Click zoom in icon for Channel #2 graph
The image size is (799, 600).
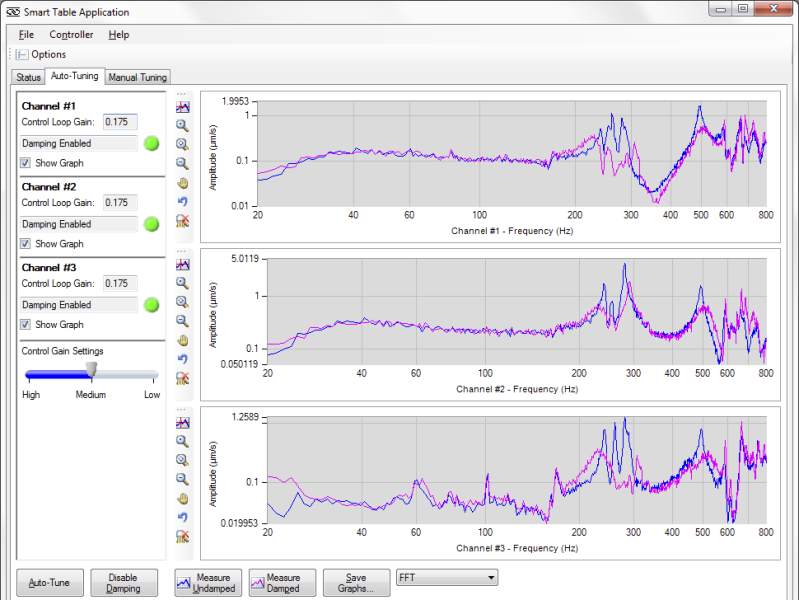[182, 283]
